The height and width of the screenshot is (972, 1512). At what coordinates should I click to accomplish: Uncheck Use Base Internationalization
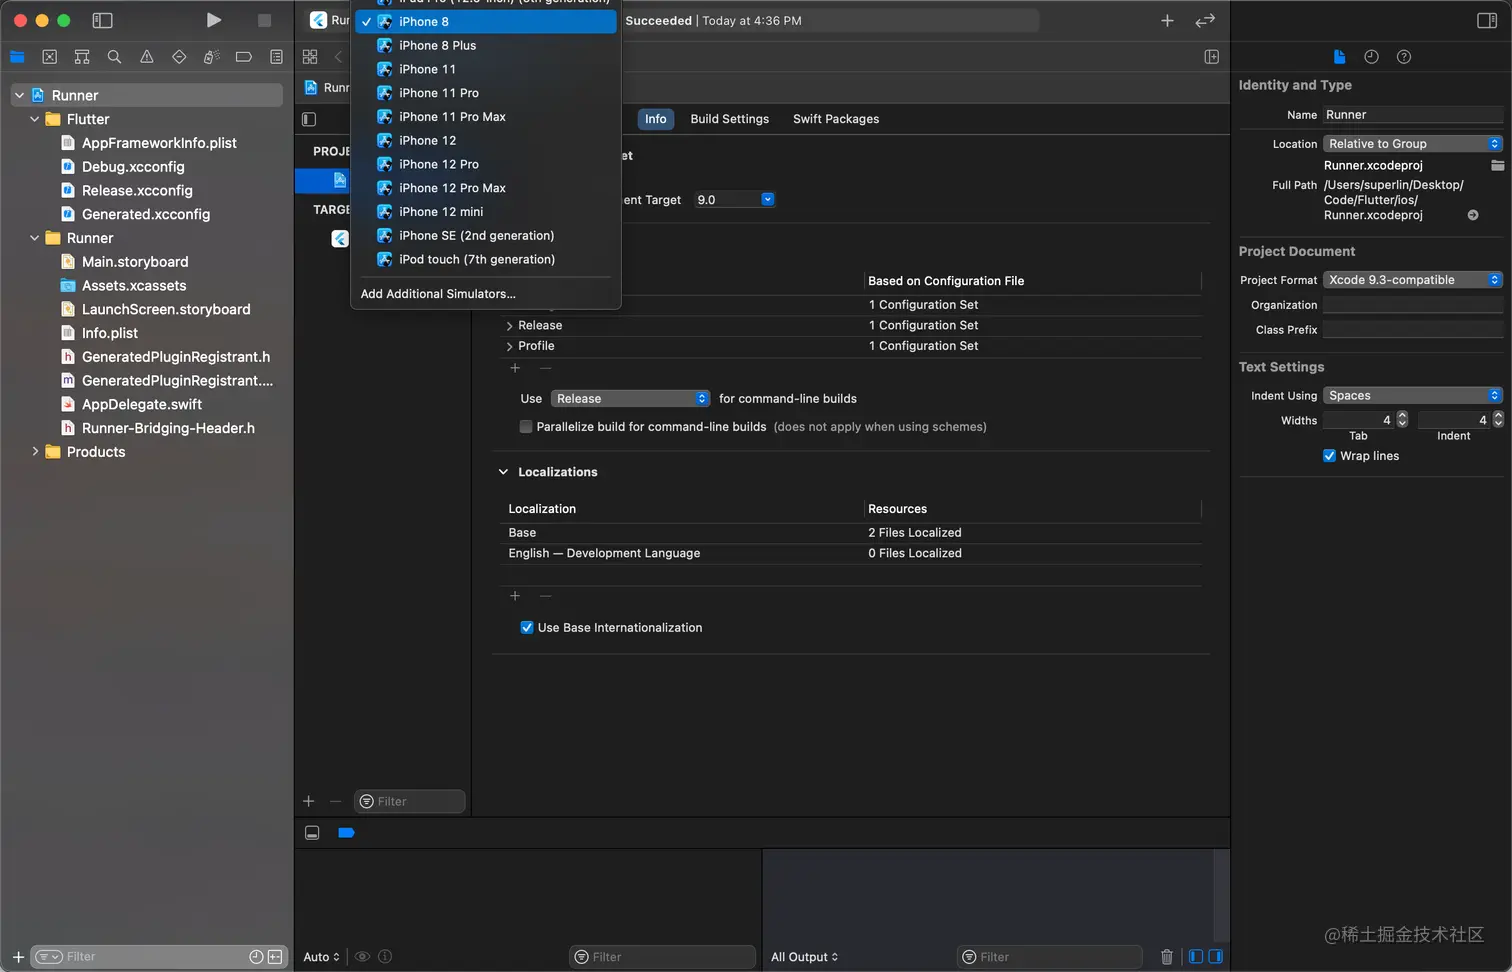(x=527, y=628)
